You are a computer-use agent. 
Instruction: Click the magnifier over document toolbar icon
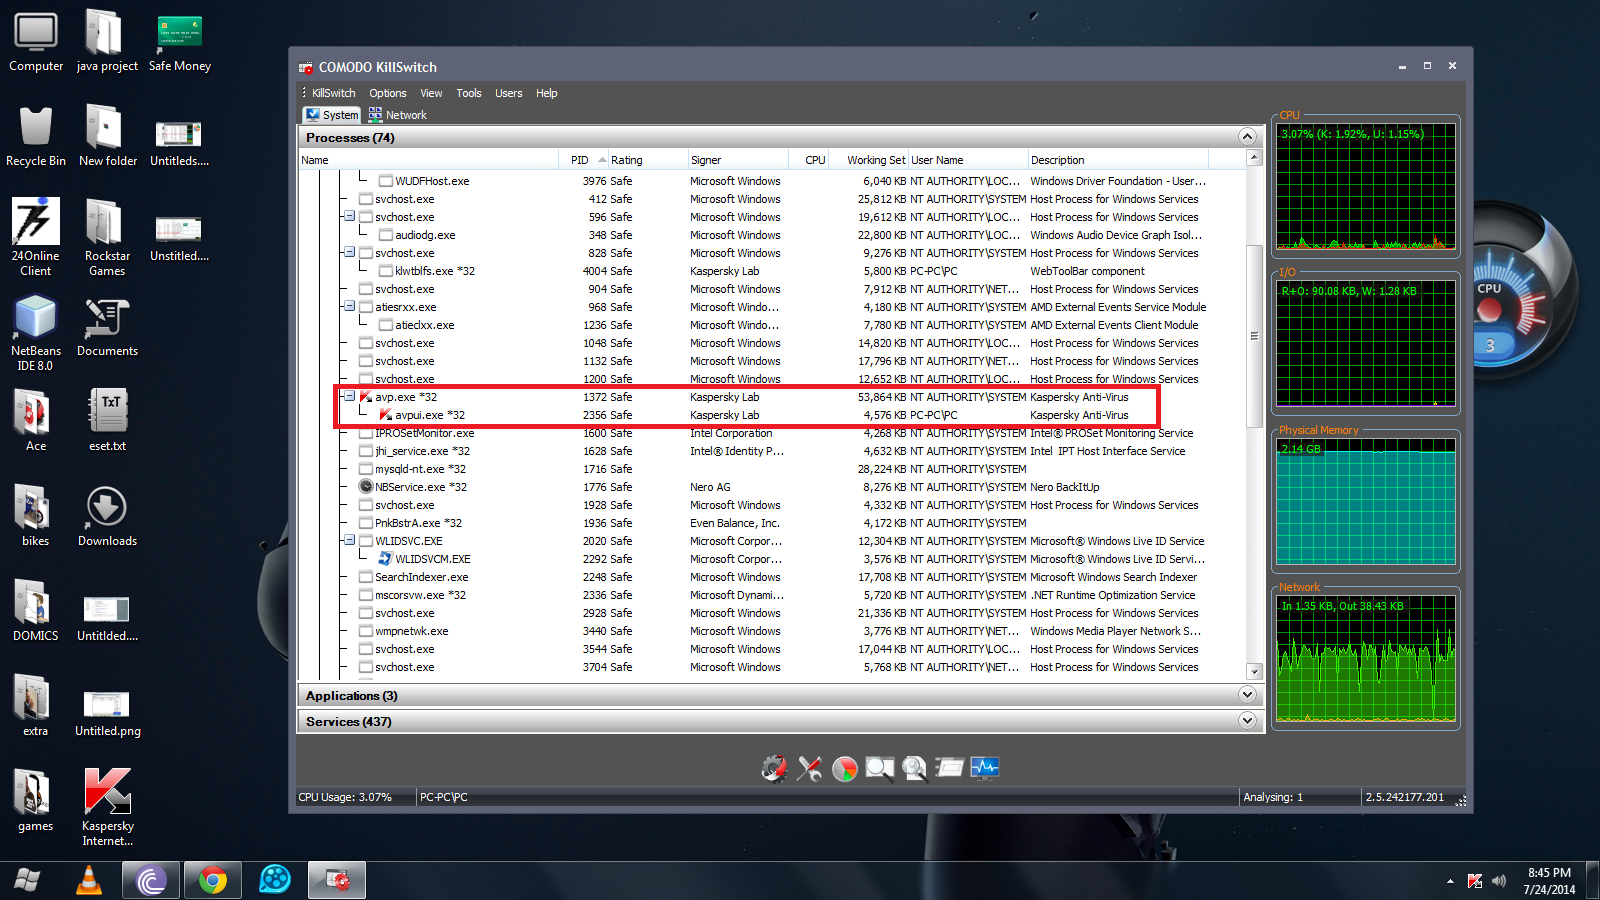pos(915,768)
